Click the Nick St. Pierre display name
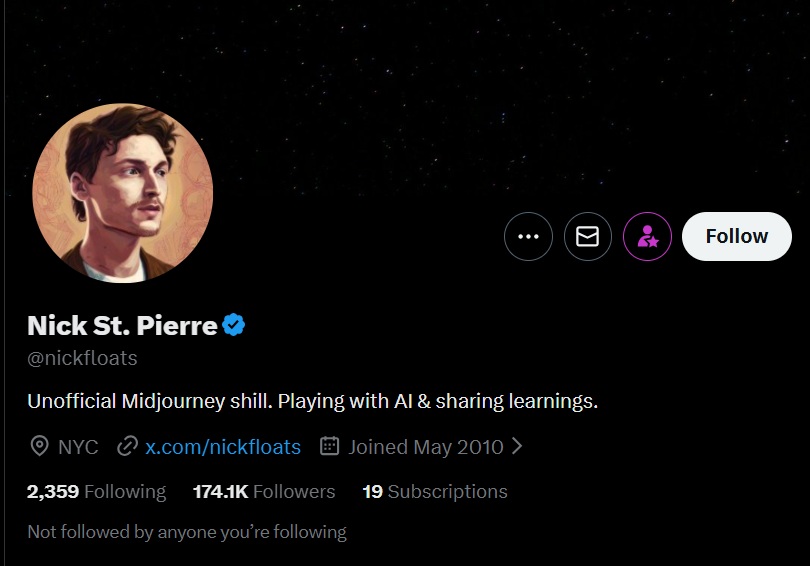810x566 pixels. pyautogui.click(x=122, y=325)
